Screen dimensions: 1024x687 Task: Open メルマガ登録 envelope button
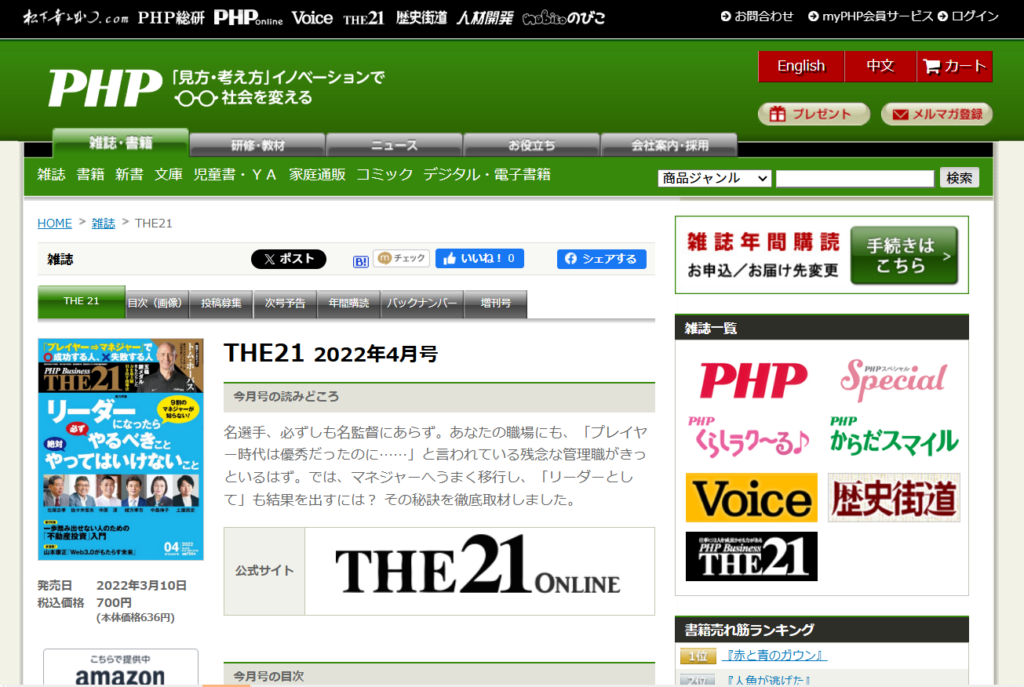(x=936, y=114)
